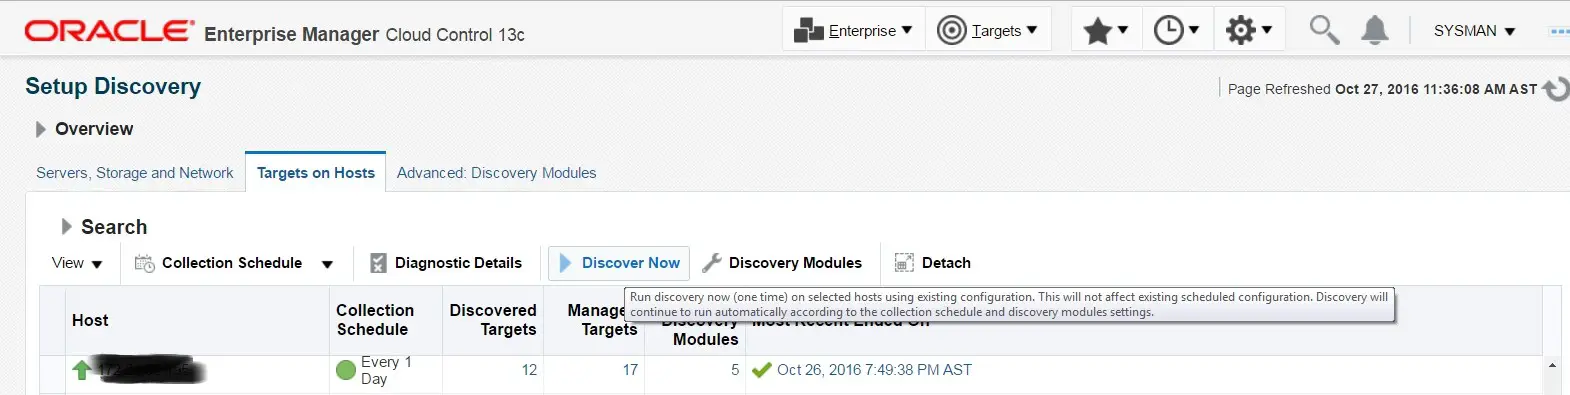
Task: Click the search magnifier icon
Action: click(x=1324, y=30)
